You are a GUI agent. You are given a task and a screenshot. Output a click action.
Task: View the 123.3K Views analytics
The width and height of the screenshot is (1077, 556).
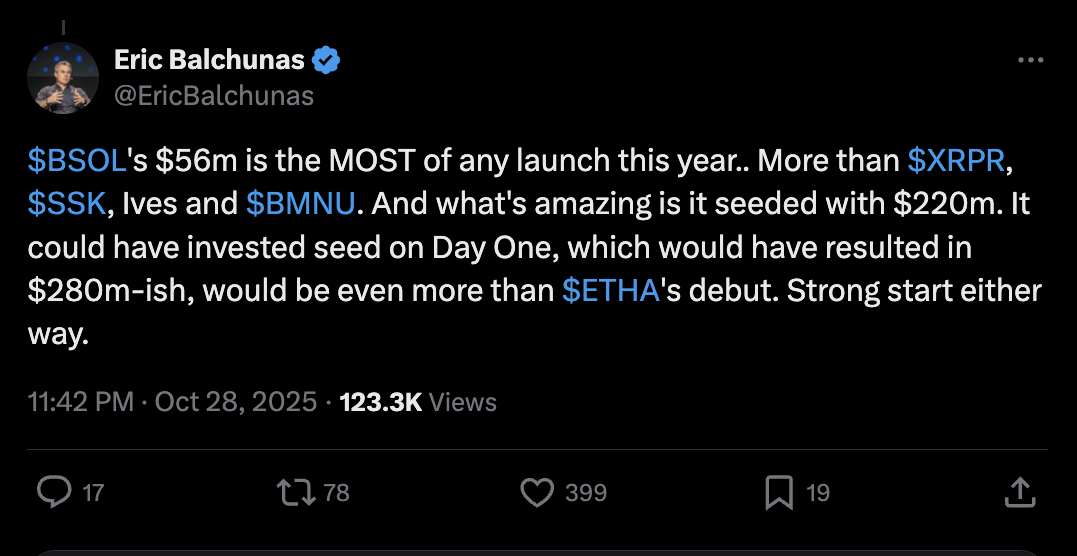[418, 402]
